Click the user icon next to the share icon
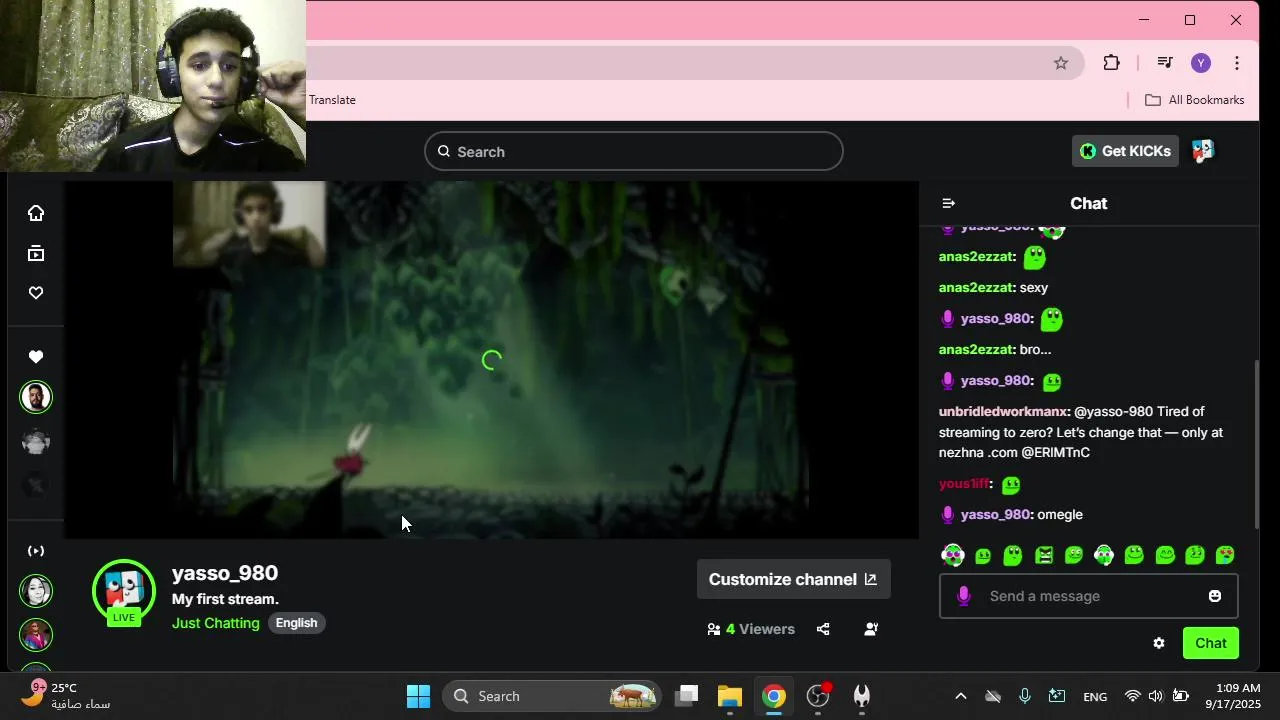1280x720 pixels. click(871, 629)
